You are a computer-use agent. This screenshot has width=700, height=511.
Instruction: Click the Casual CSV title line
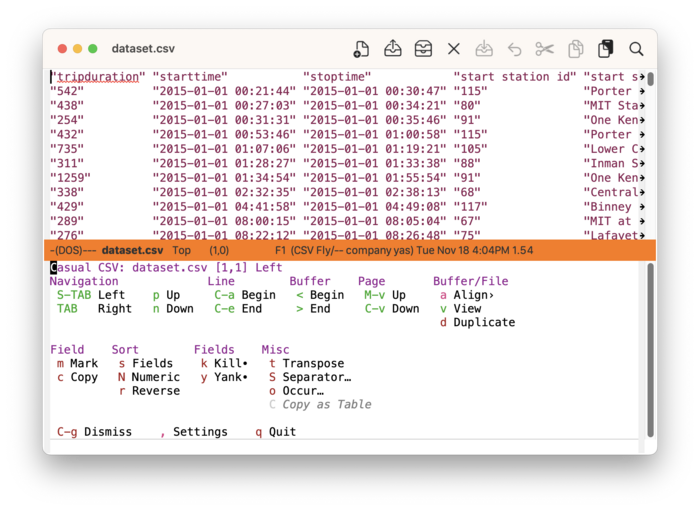pos(166,267)
